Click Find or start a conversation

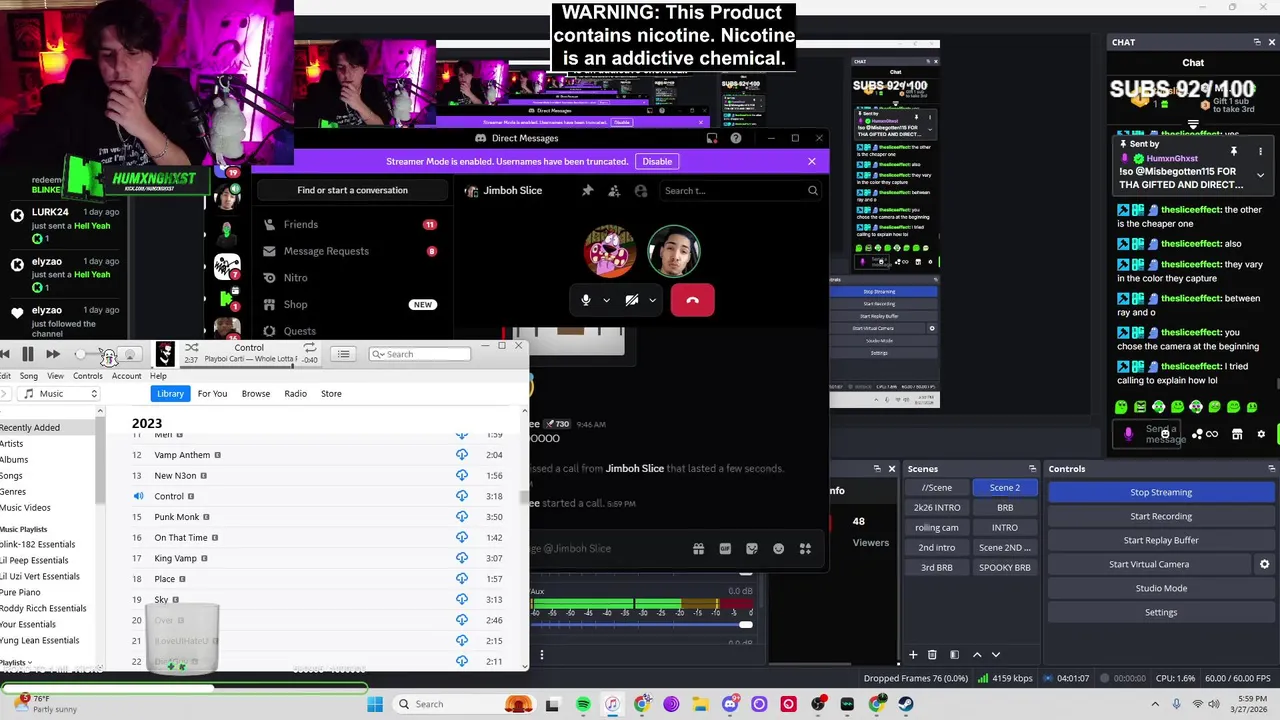pyautogui.click(x=352, y=190)
